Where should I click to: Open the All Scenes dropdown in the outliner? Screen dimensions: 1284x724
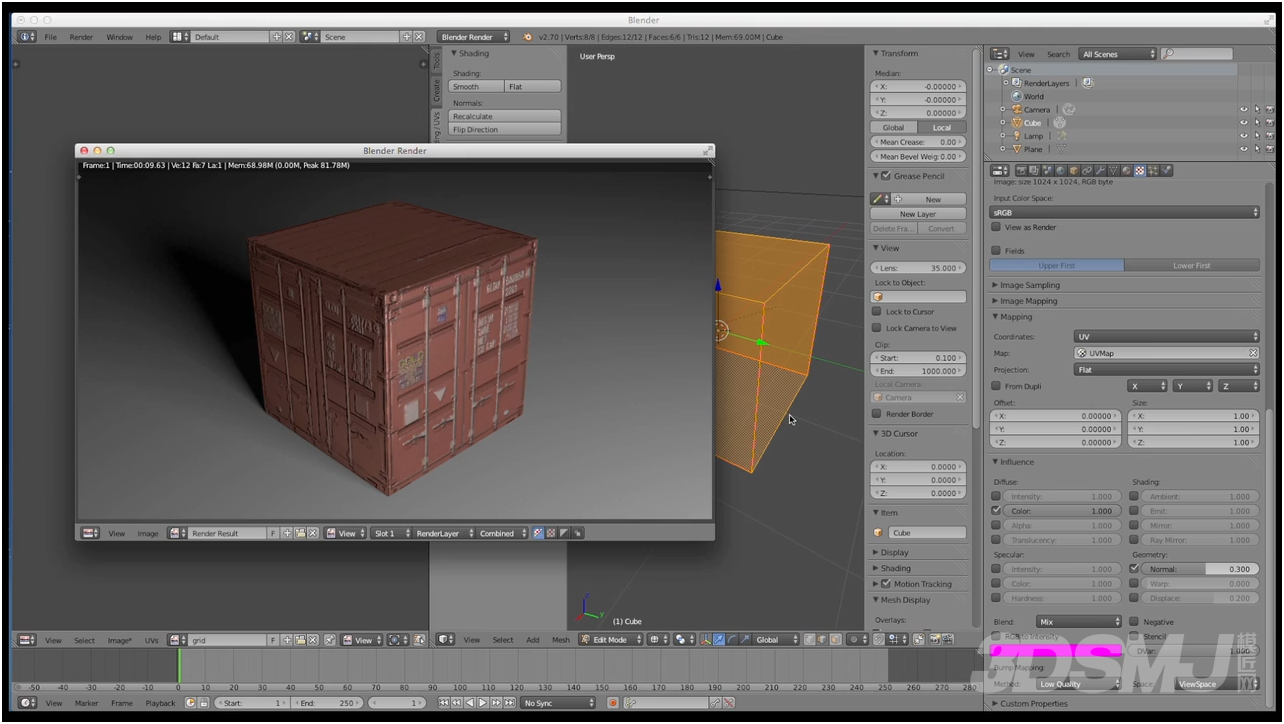1117,54
